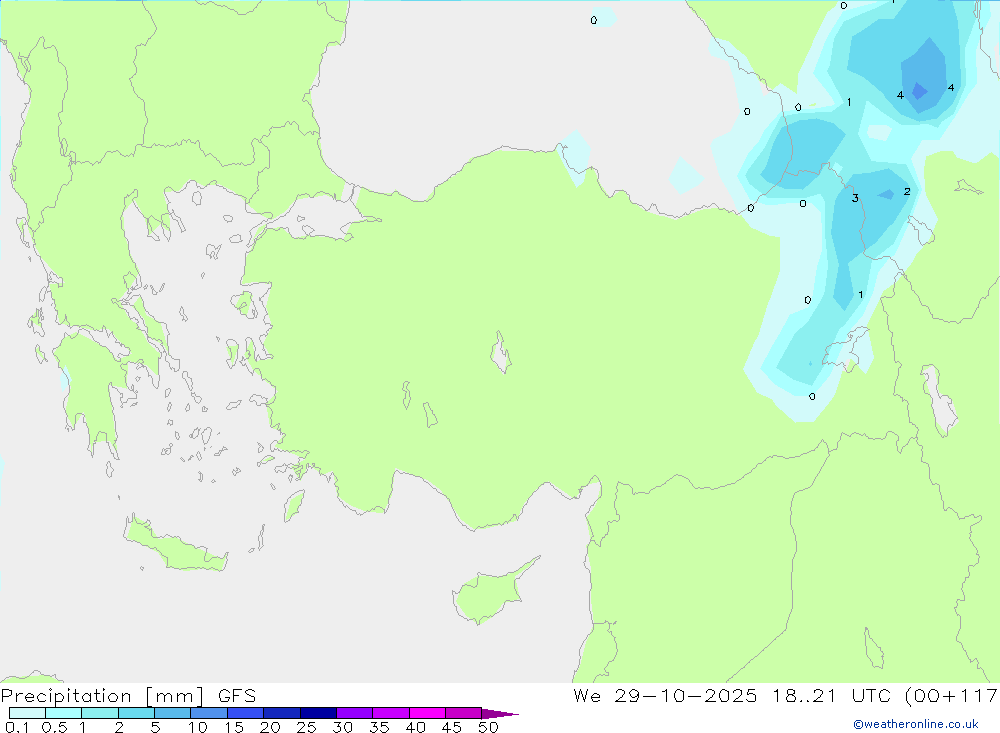
Task: Click the '0.5' legend scale label
Action: click(54, 727)
